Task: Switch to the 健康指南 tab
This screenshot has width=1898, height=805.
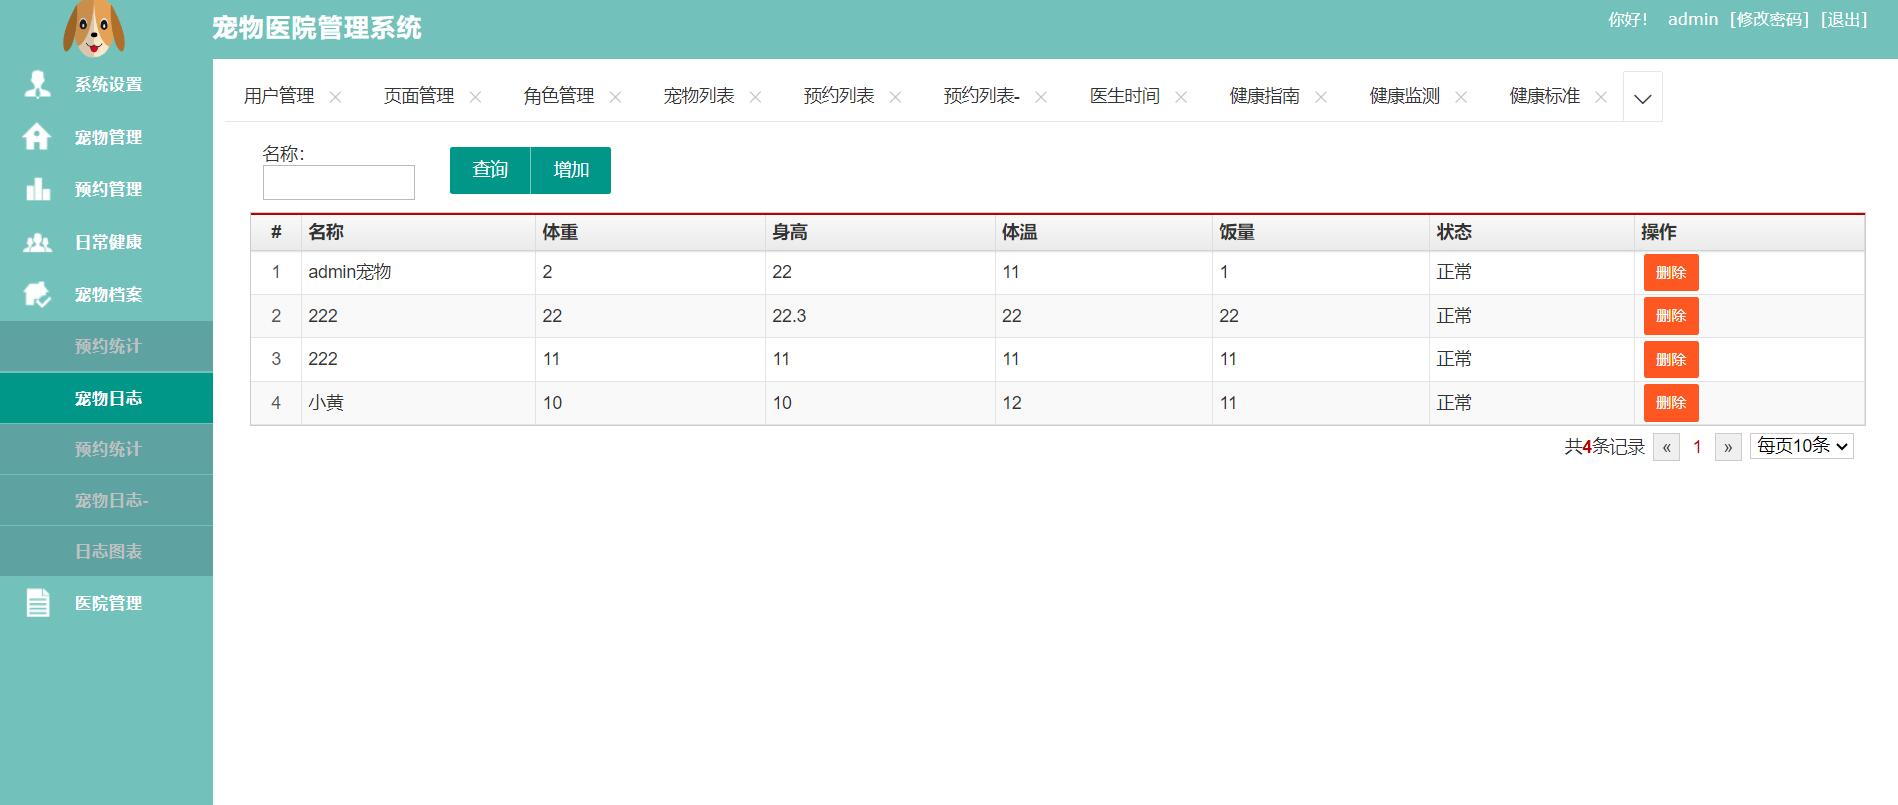Action: click(1265, 96)
